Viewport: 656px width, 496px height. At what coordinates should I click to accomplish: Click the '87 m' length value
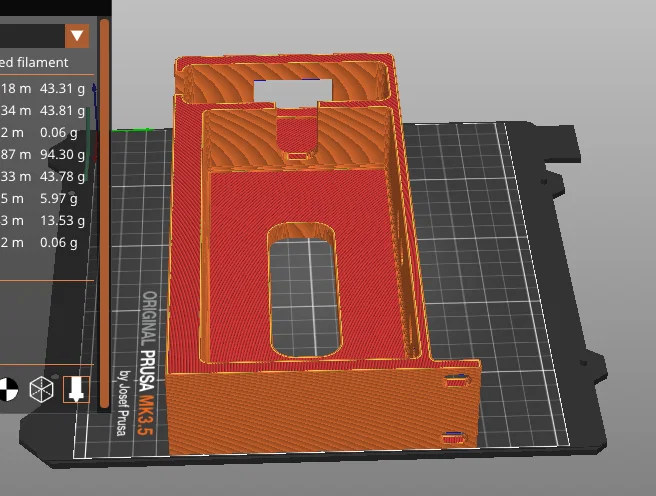click(16, 155)
